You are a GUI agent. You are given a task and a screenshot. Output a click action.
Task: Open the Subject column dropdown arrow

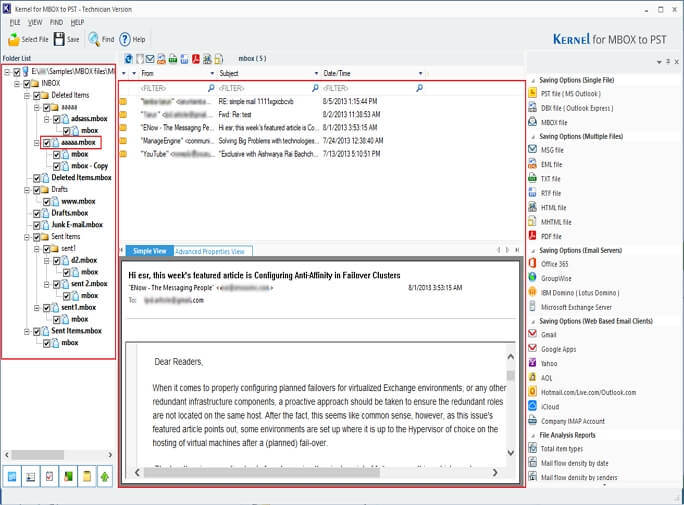316,73
